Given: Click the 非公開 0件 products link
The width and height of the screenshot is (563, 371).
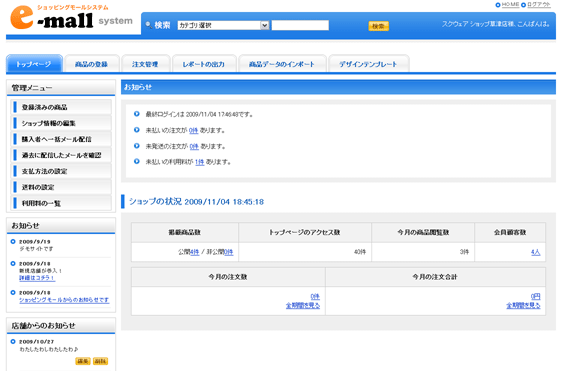Looking at the screenshot, I should (x=229, y=252).
